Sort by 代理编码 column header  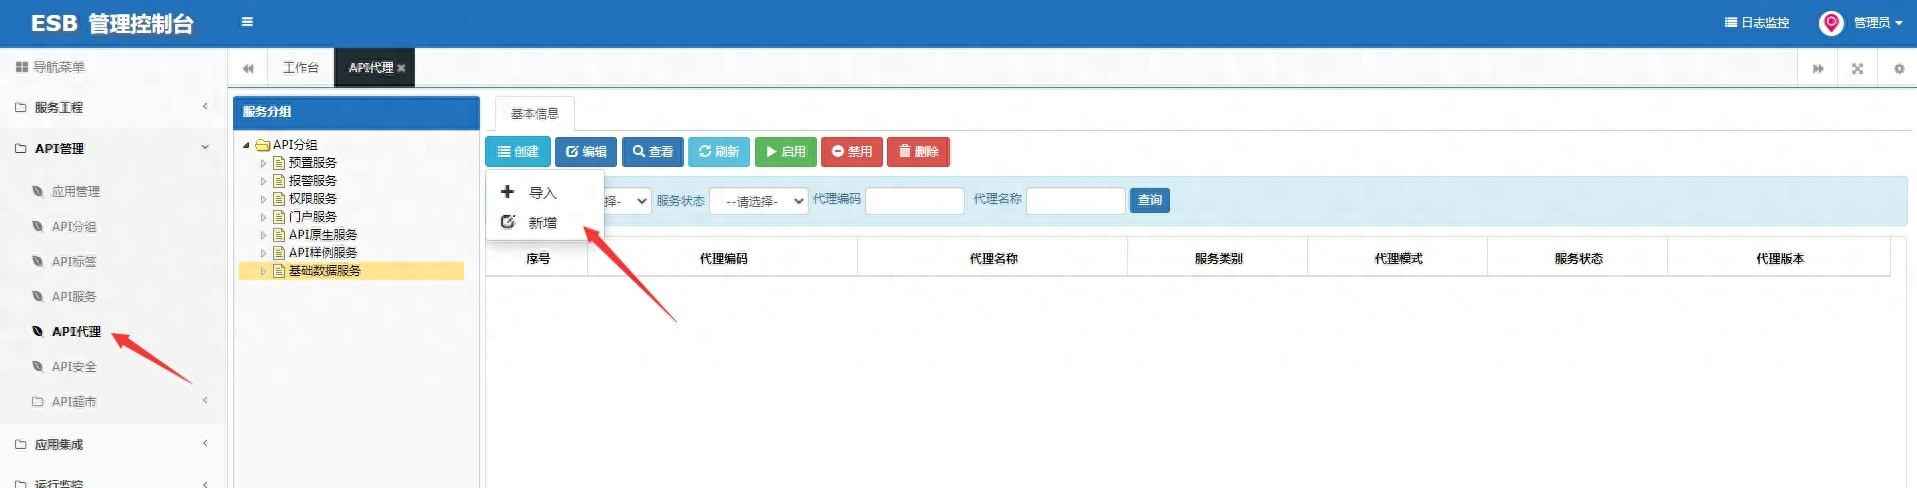pos(723,258)
